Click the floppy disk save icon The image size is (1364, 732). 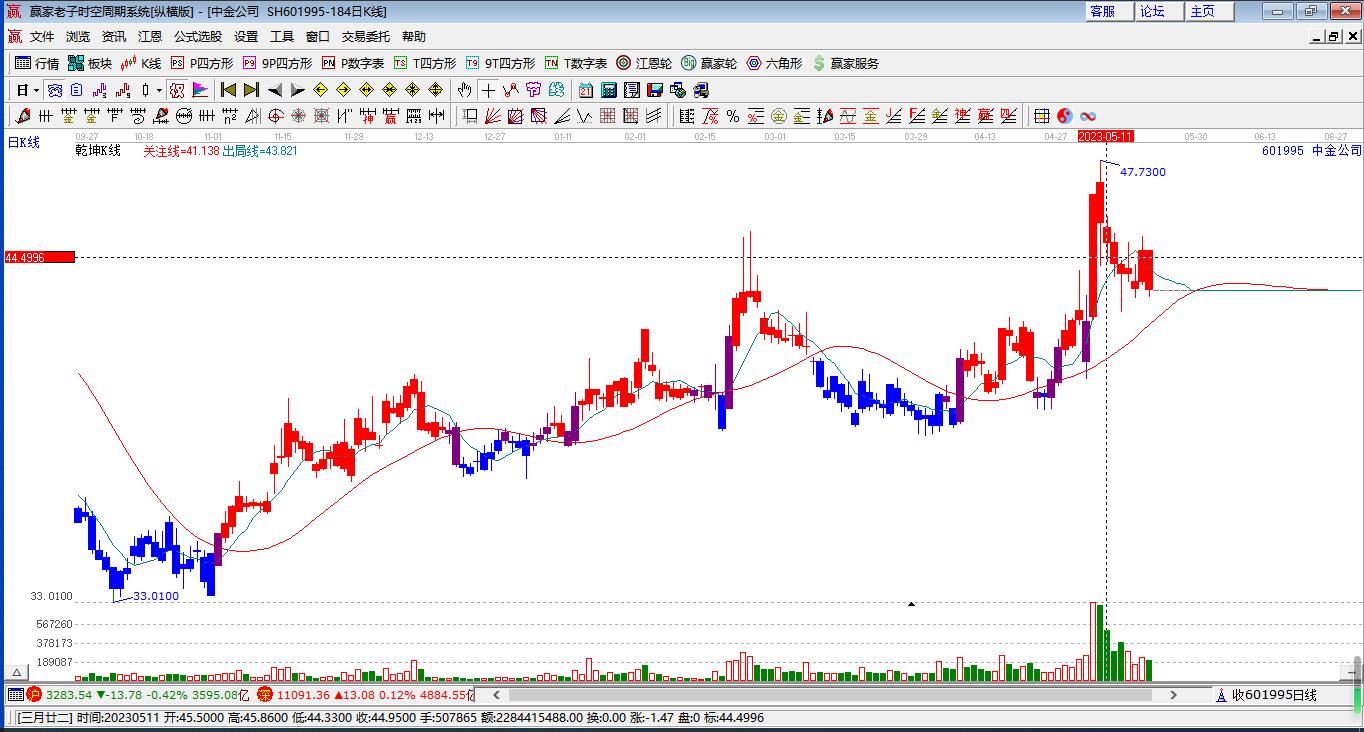(655, 90)
